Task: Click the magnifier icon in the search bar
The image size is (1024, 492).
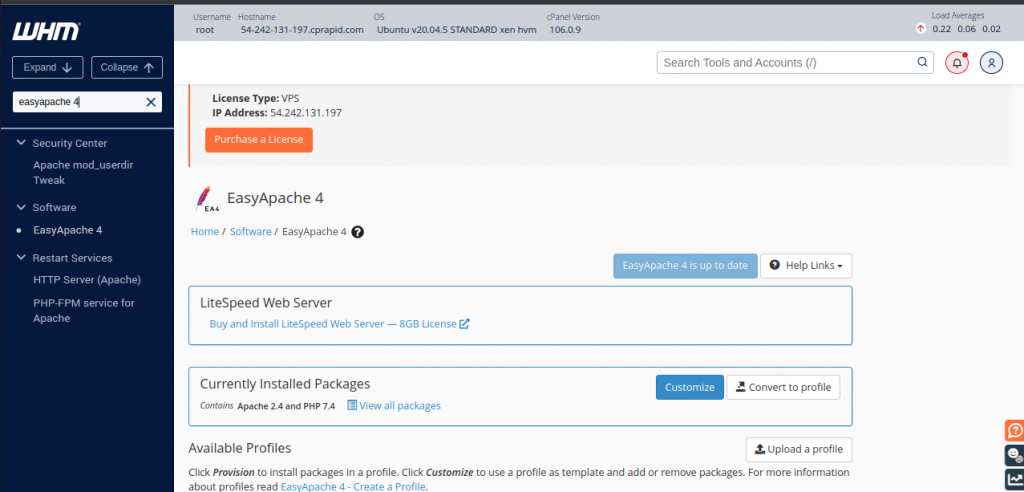Action: (922, 62)
